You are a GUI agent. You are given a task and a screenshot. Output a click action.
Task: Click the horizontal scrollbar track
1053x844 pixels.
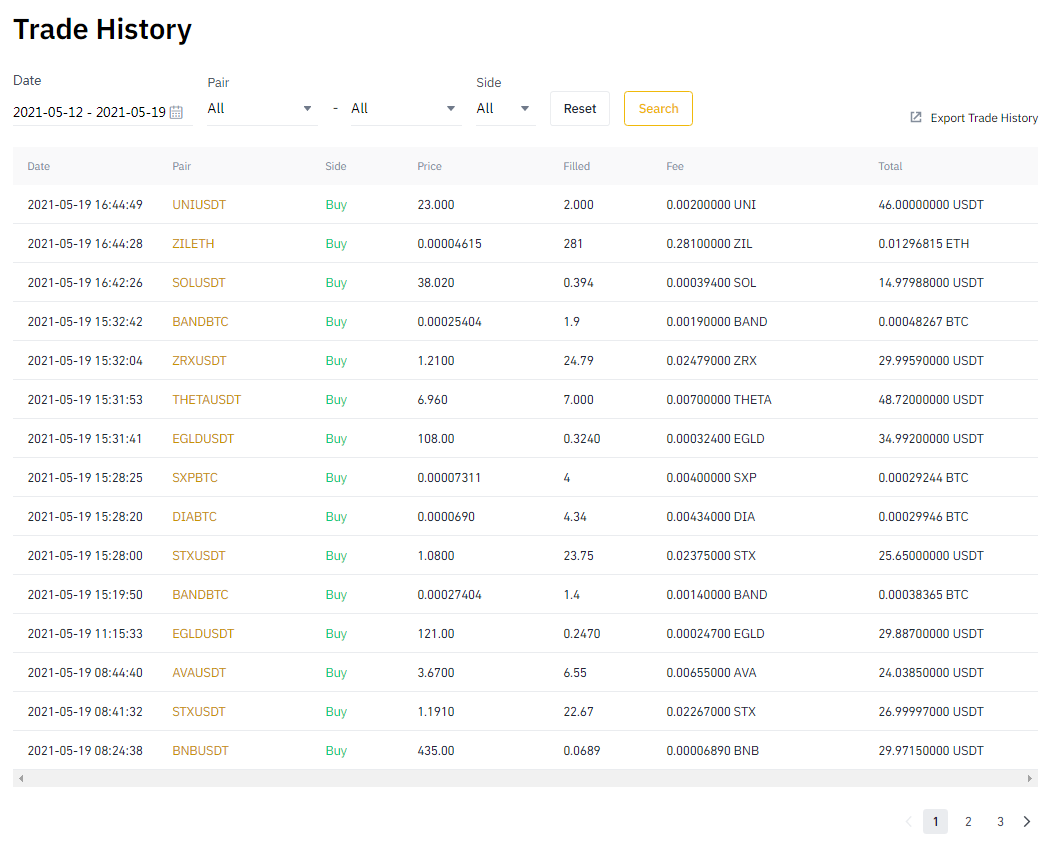click(525, 778)
